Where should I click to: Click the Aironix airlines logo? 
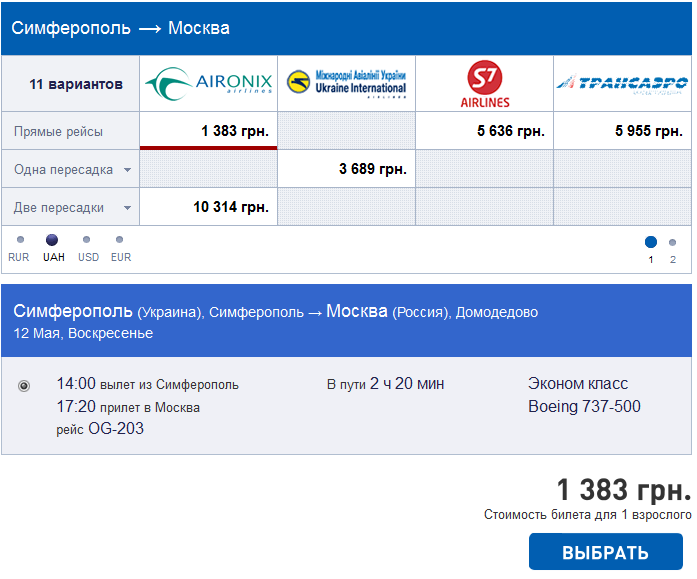point(208,83)
